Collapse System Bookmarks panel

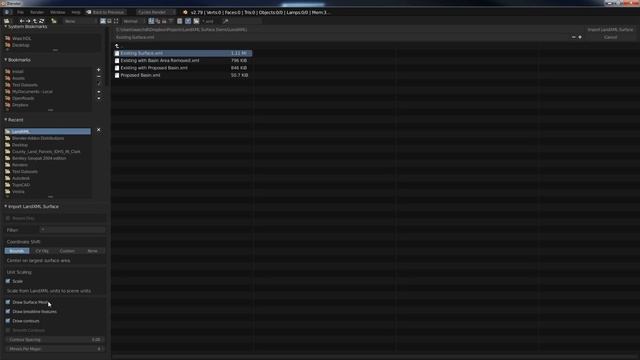(x=6, y=27)
